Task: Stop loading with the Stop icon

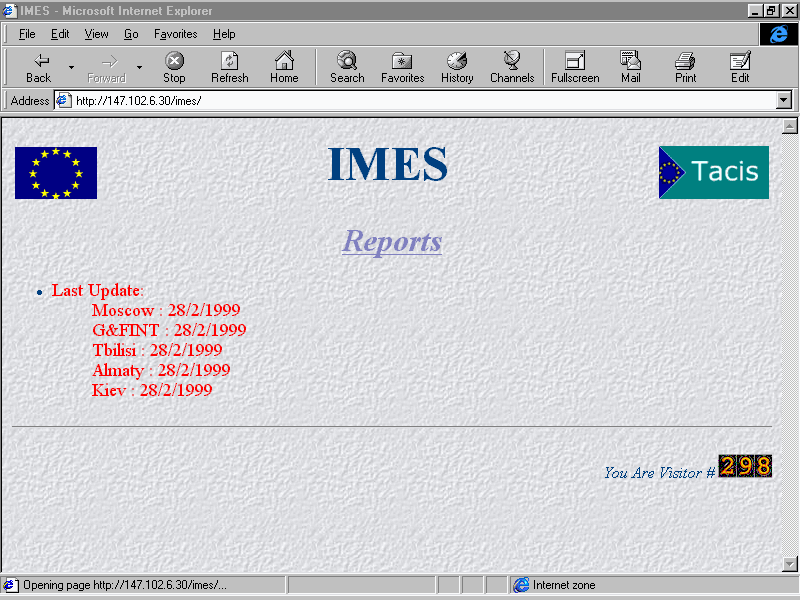Action: coord(174,61)
